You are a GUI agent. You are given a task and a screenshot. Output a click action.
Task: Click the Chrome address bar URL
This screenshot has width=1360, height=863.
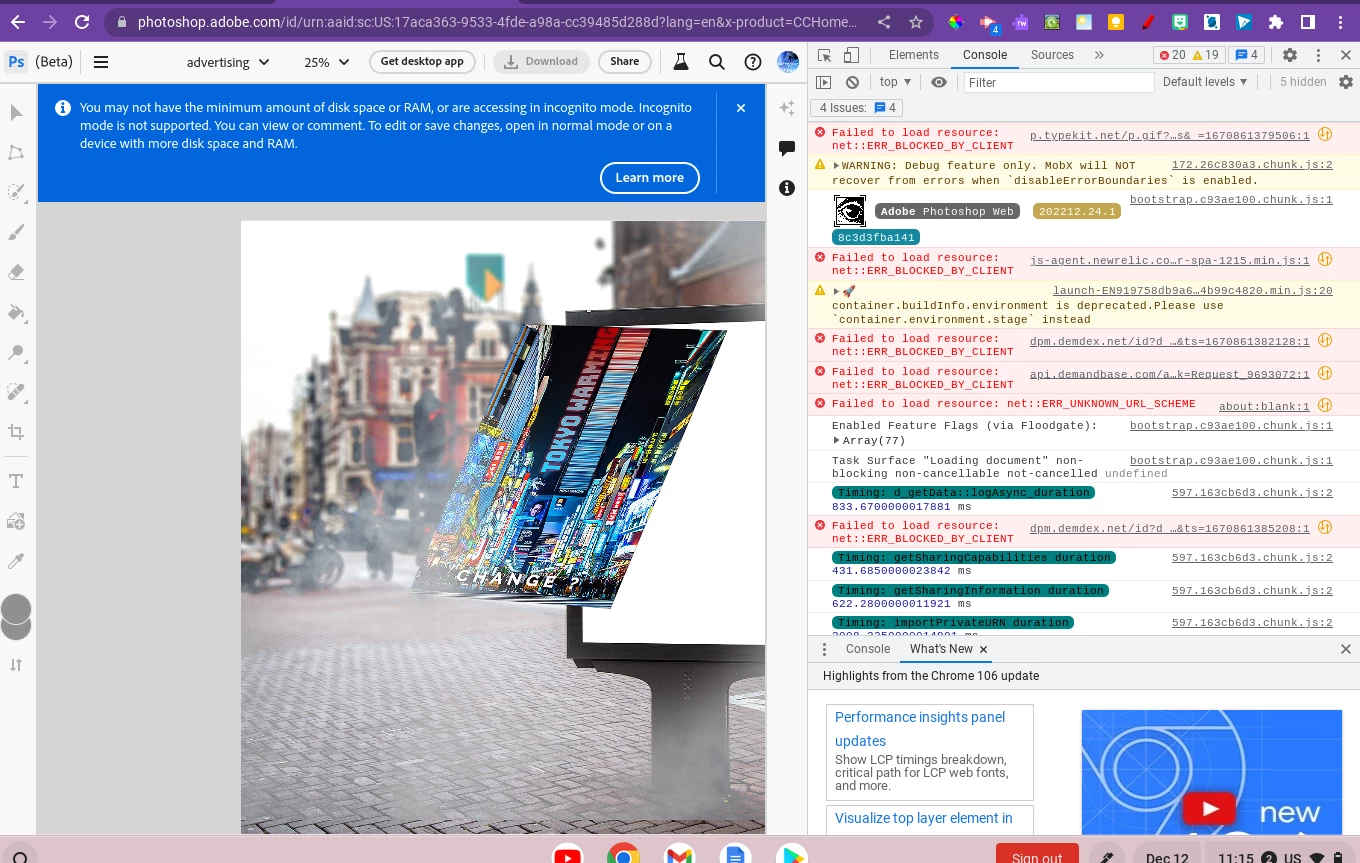(x=497, y=22)
